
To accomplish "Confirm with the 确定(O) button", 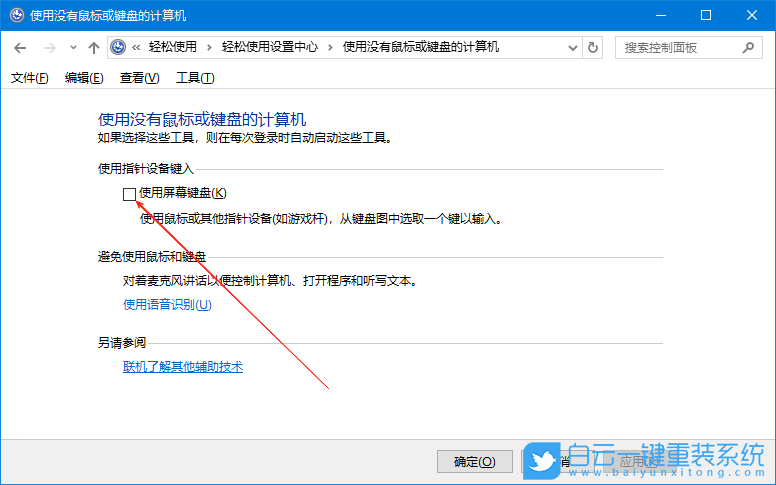I will tap(475, 462).
